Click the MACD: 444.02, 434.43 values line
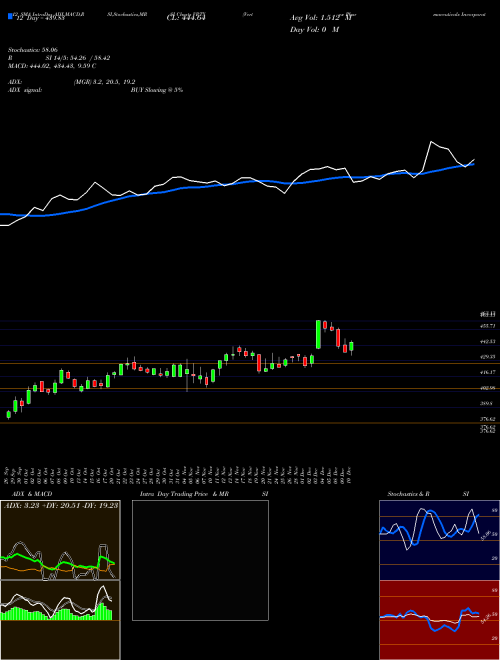Viewport: 500px width, 660px height. [x=52, y=66]
